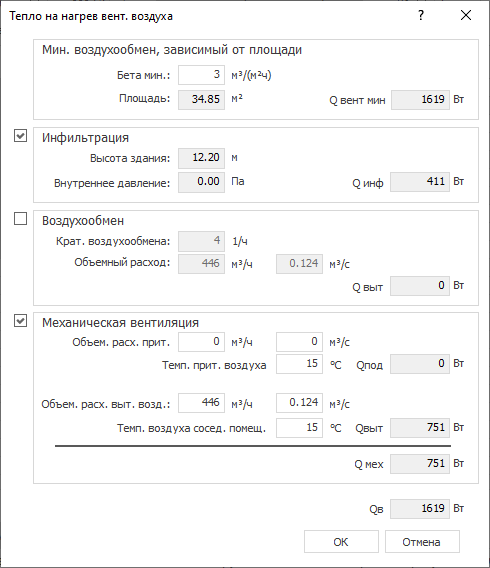The height and width of the screenshot is (568, 490).
Task: Click the Отмена button
Action: (x=422, y=542)
